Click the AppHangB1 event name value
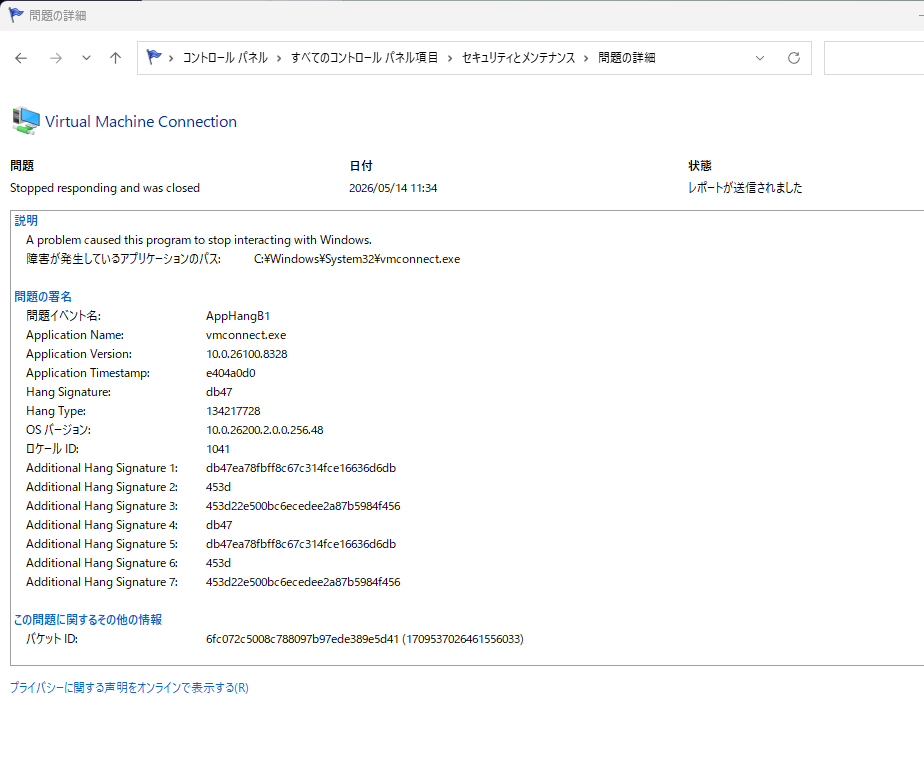Image resolution: width=924 pixels, height=780 pixels. 238,316
